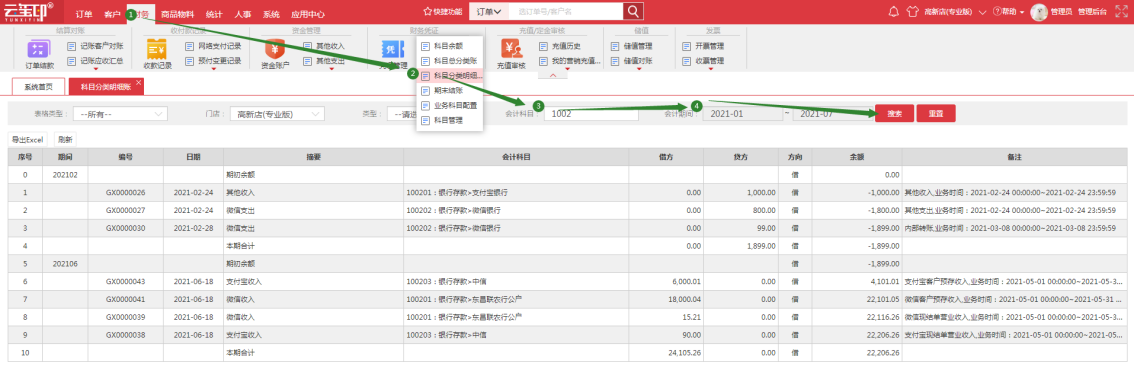
Task: Open the 资金账户 shield icon
Action: [x=274, y=50]
